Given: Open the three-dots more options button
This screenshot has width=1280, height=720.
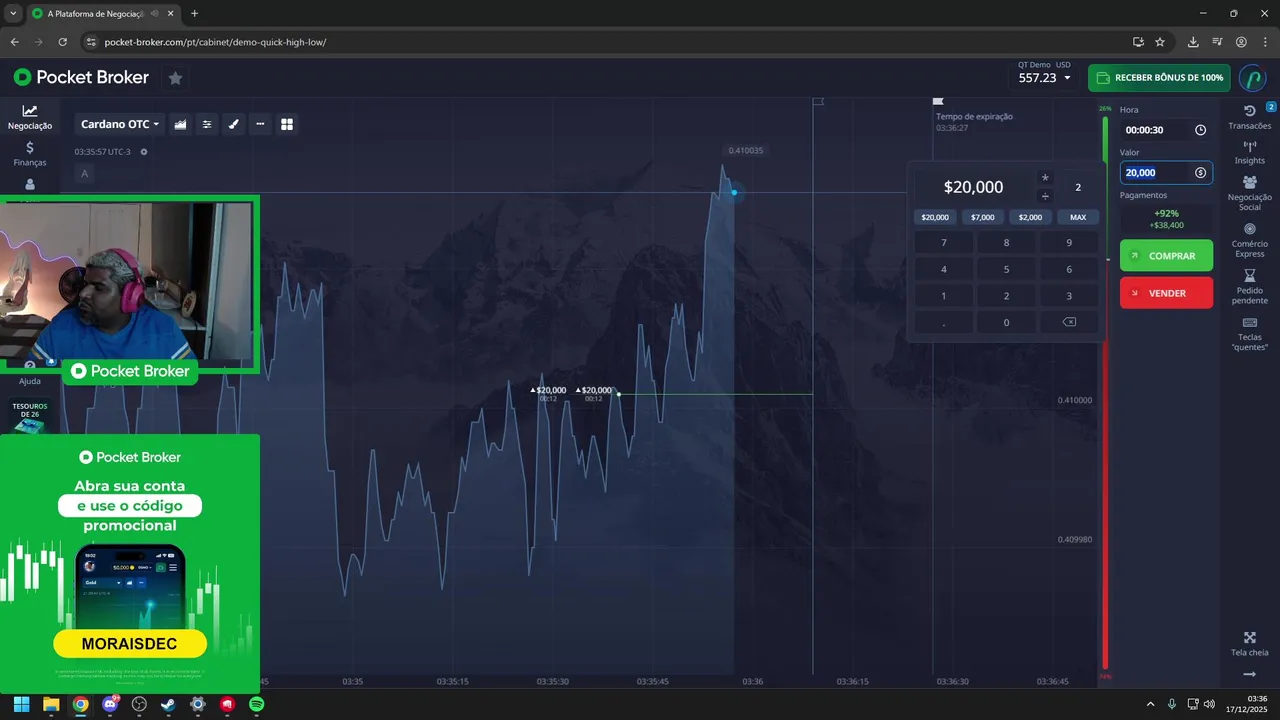Looking at the screenshot, I should [260, 124].
